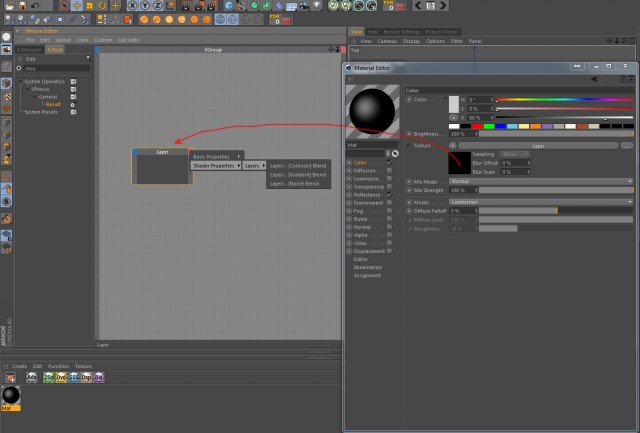Enable the Diffusion channel checkbox

click(x=389, y=171)
